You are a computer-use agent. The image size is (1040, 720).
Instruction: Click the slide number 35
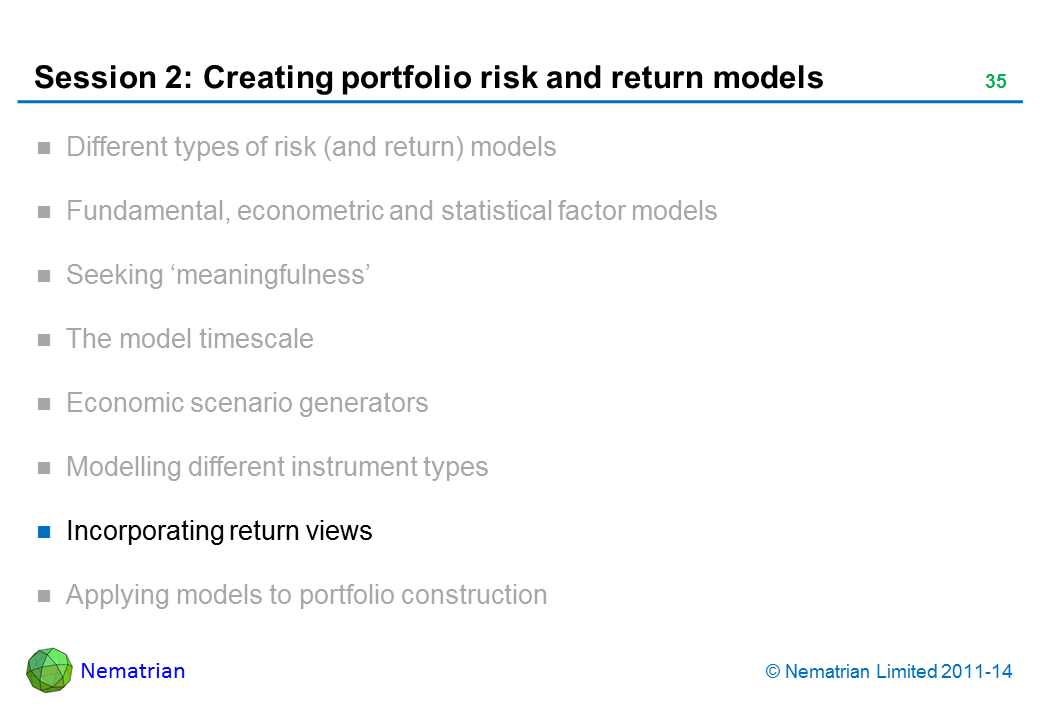[995, 82]
